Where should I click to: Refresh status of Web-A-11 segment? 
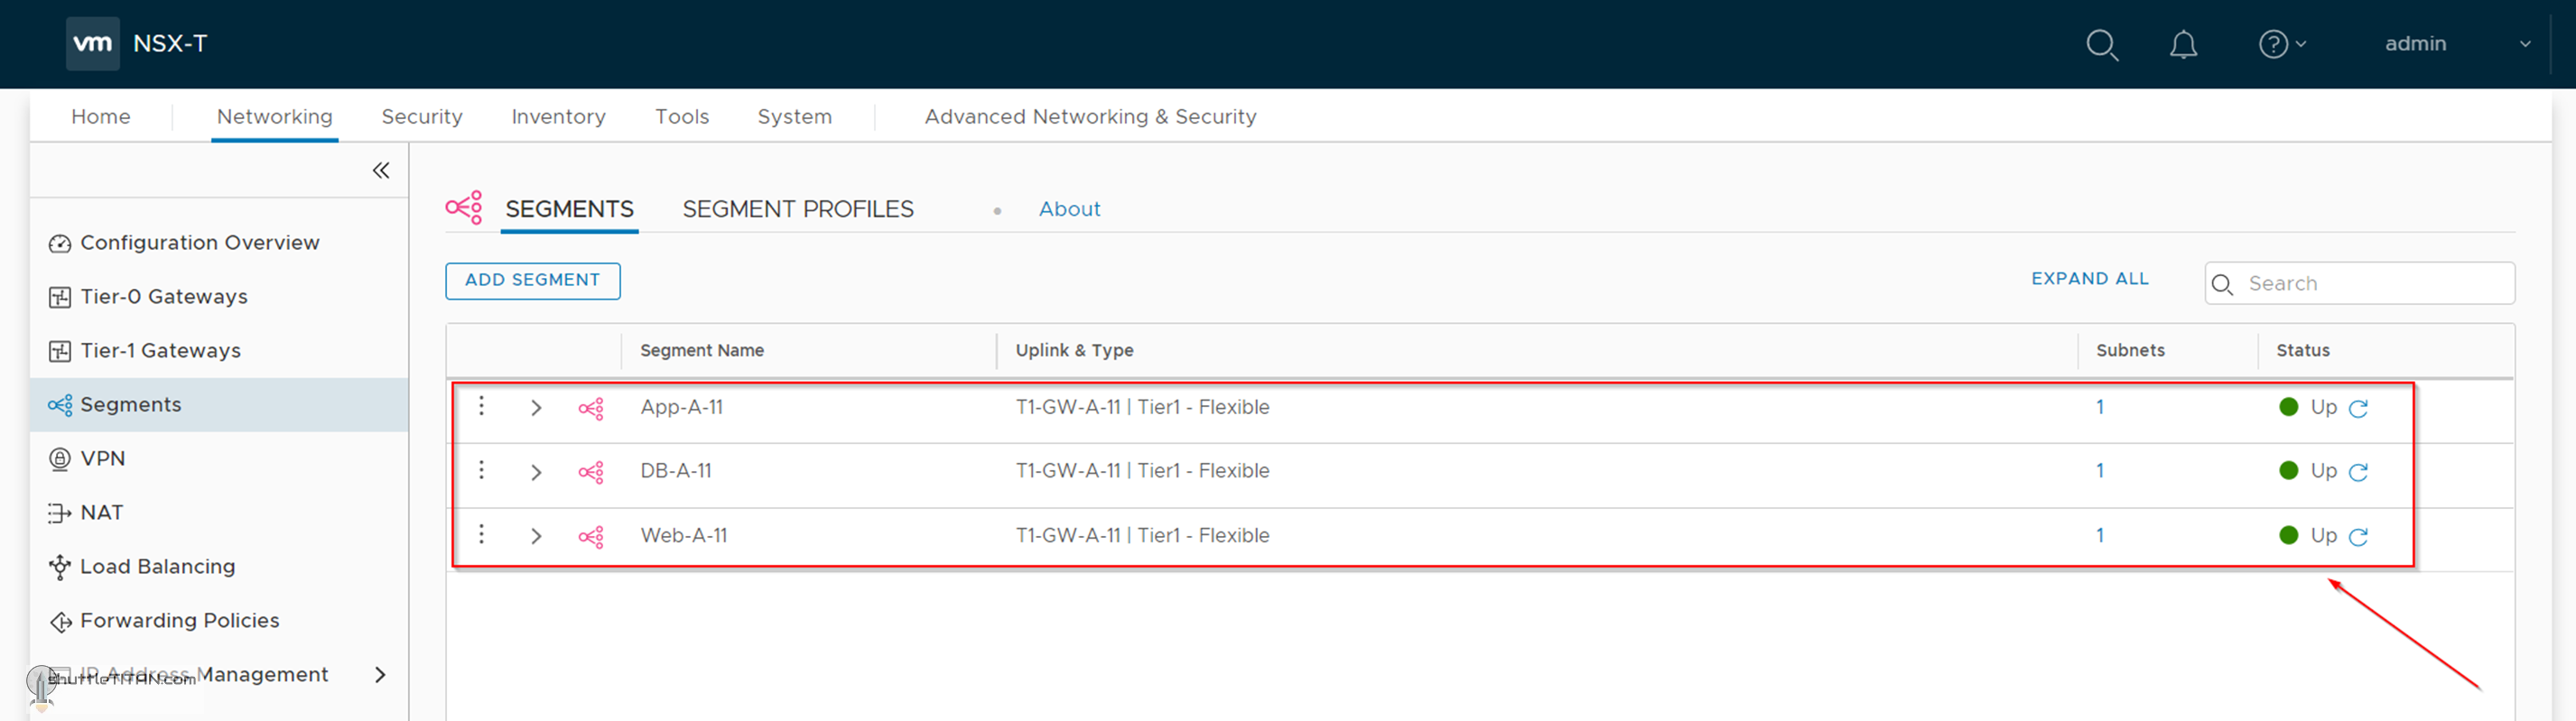pos(2358,537)
